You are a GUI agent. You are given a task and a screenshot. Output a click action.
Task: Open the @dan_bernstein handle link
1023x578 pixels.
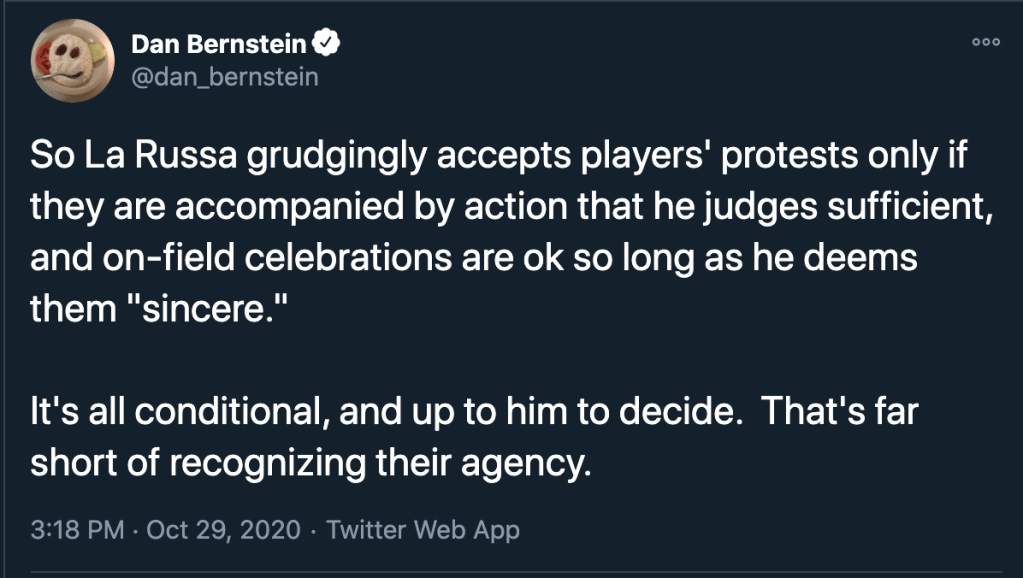[x=225, y=76]
